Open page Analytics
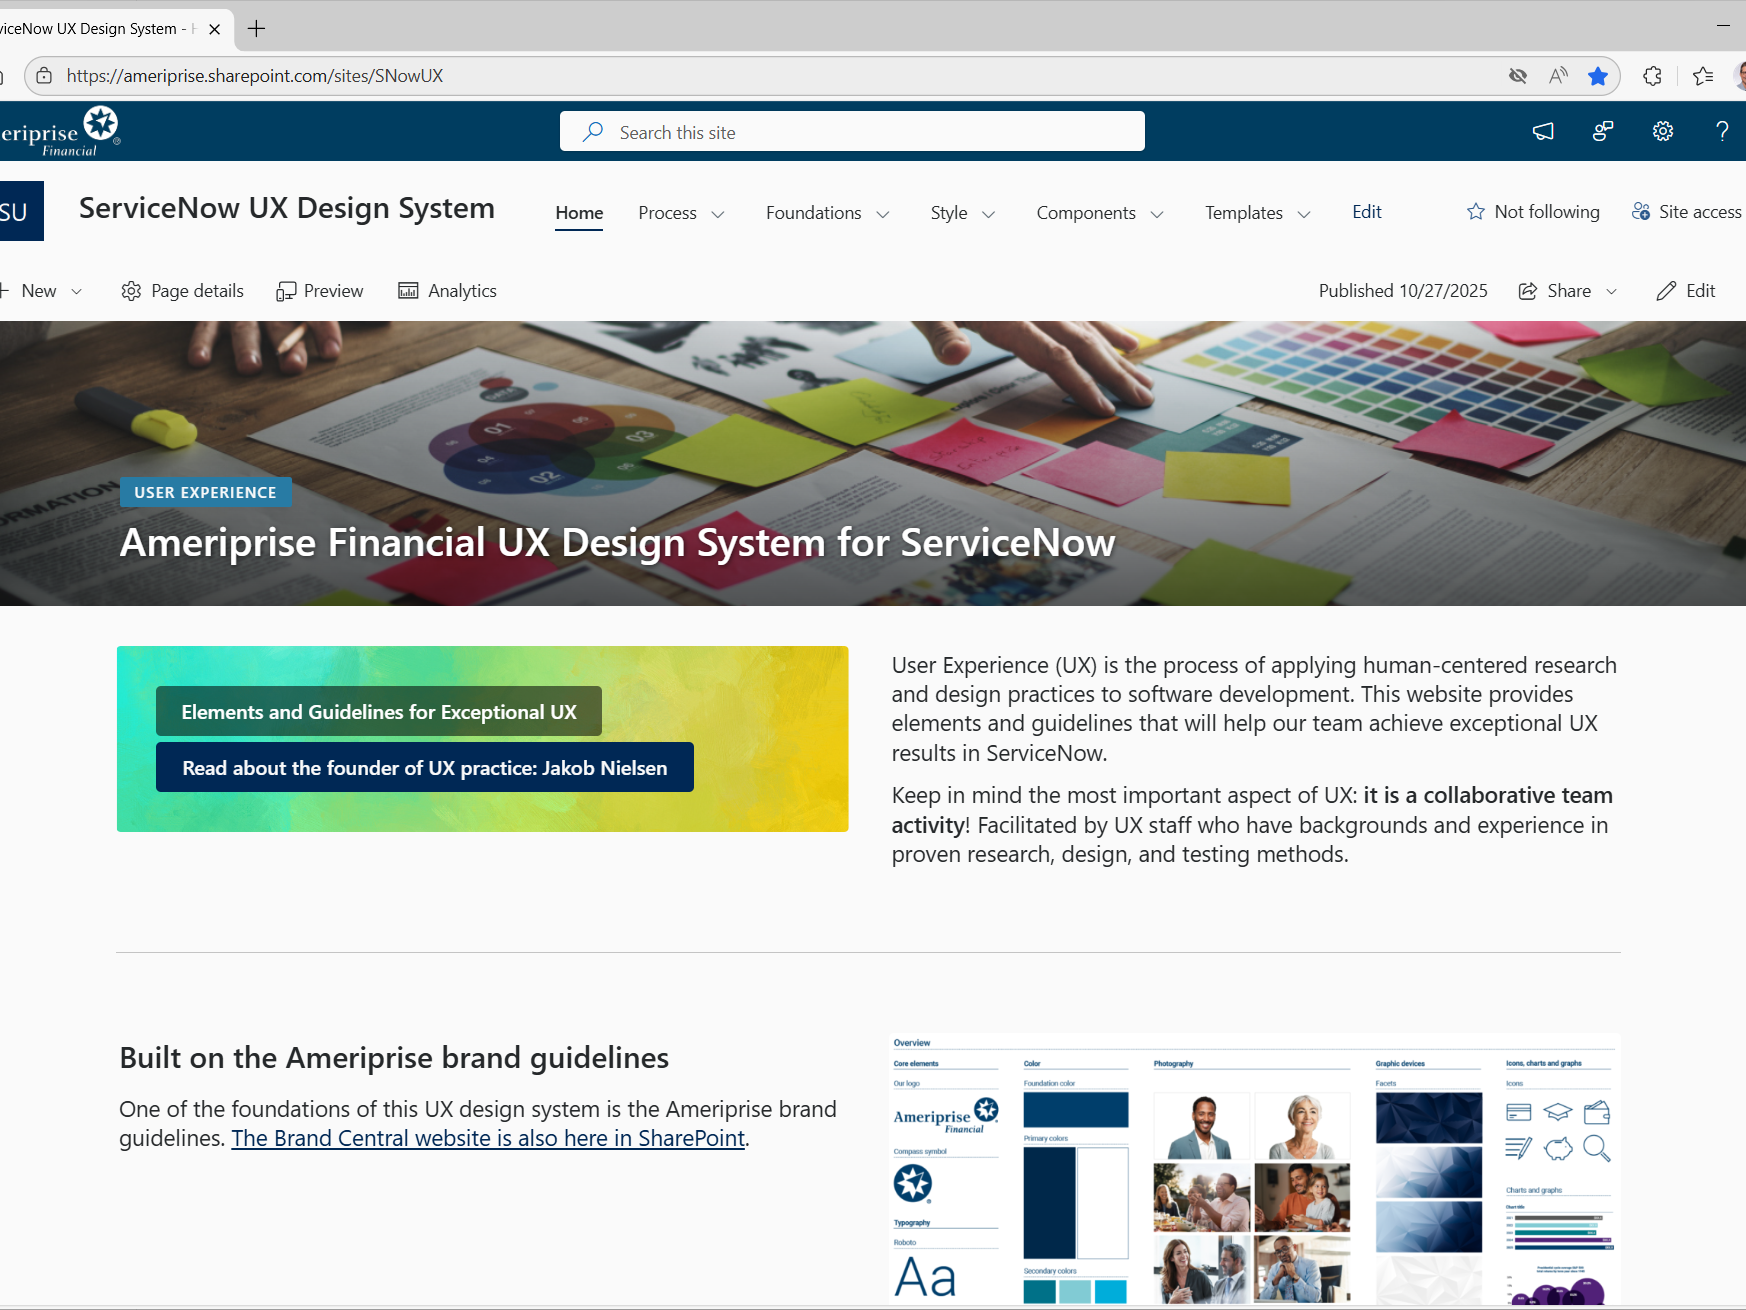The height and width of the screenshot is (1310, 1746). 447,291
